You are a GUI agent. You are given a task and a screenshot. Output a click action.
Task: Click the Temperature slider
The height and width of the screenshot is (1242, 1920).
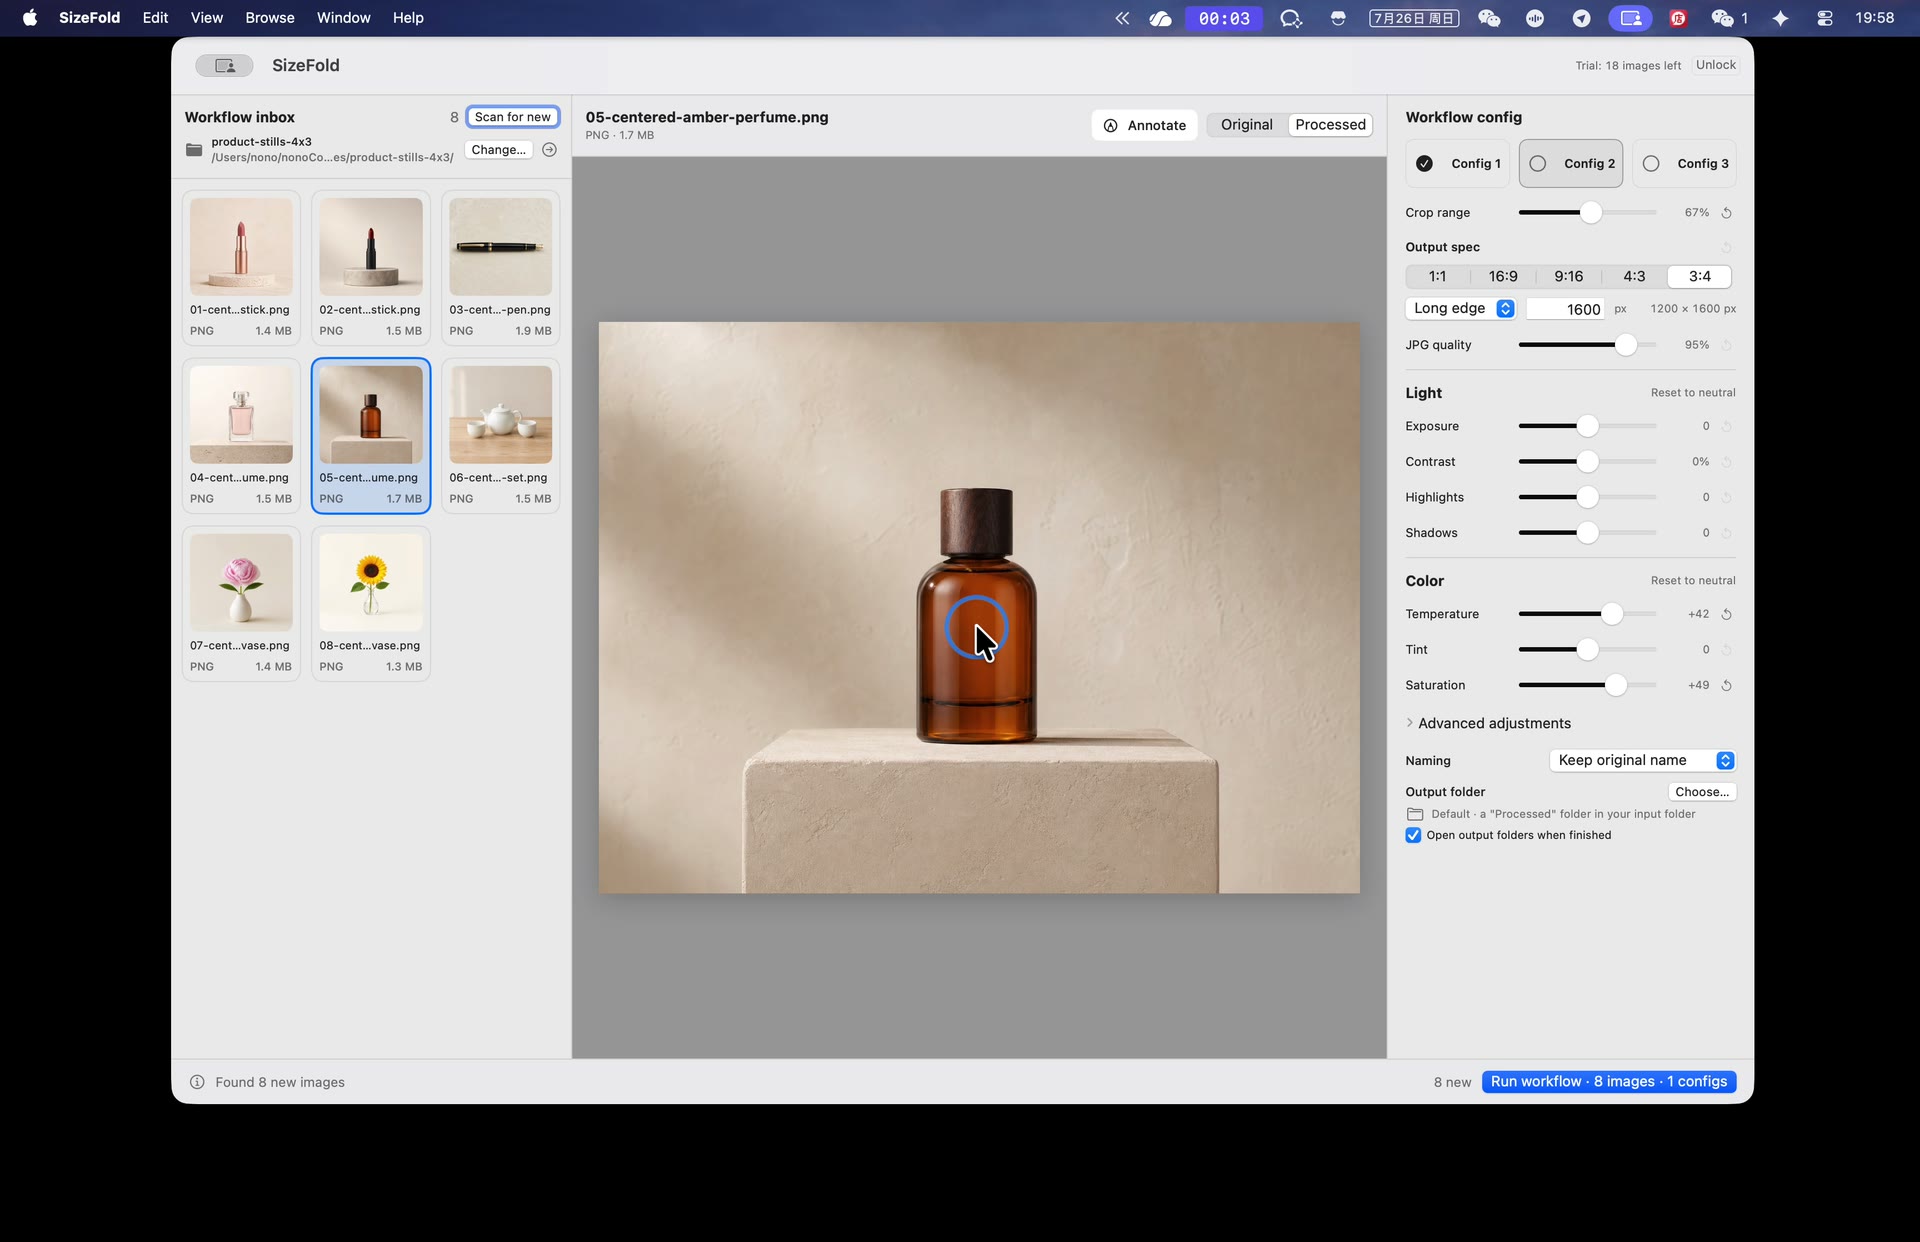pos(1587,614)
